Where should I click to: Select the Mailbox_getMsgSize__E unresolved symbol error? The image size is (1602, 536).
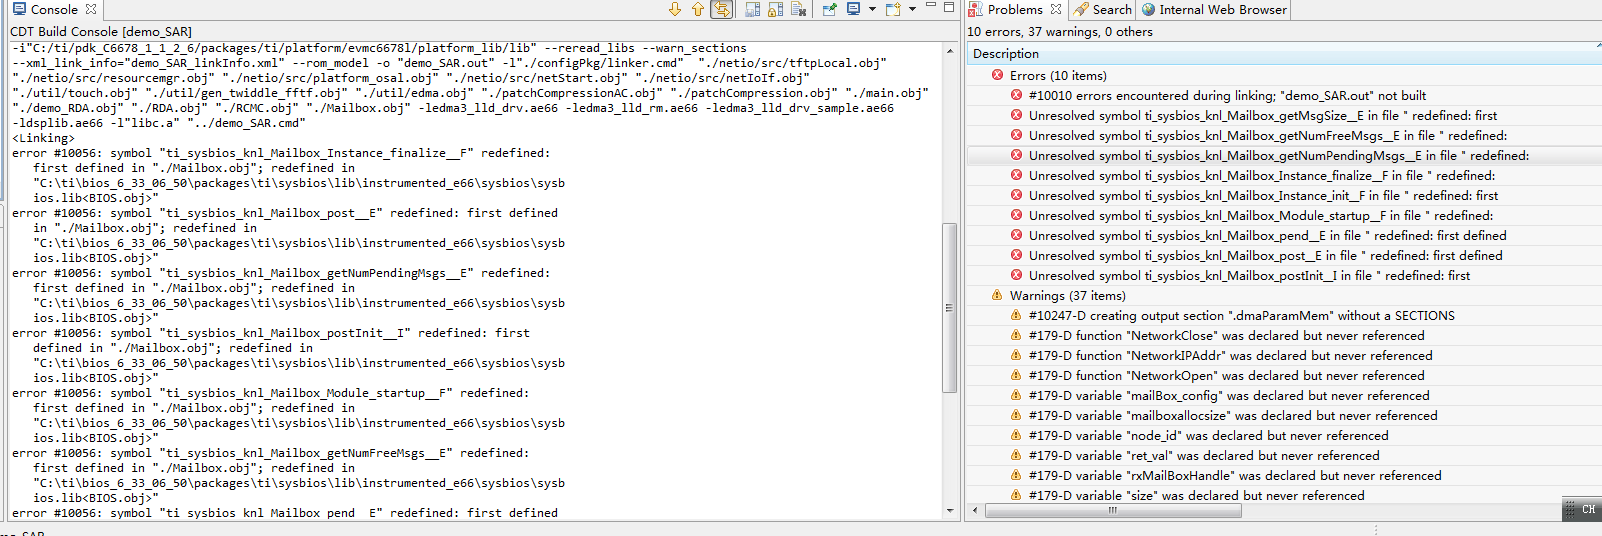point(1284,115)
